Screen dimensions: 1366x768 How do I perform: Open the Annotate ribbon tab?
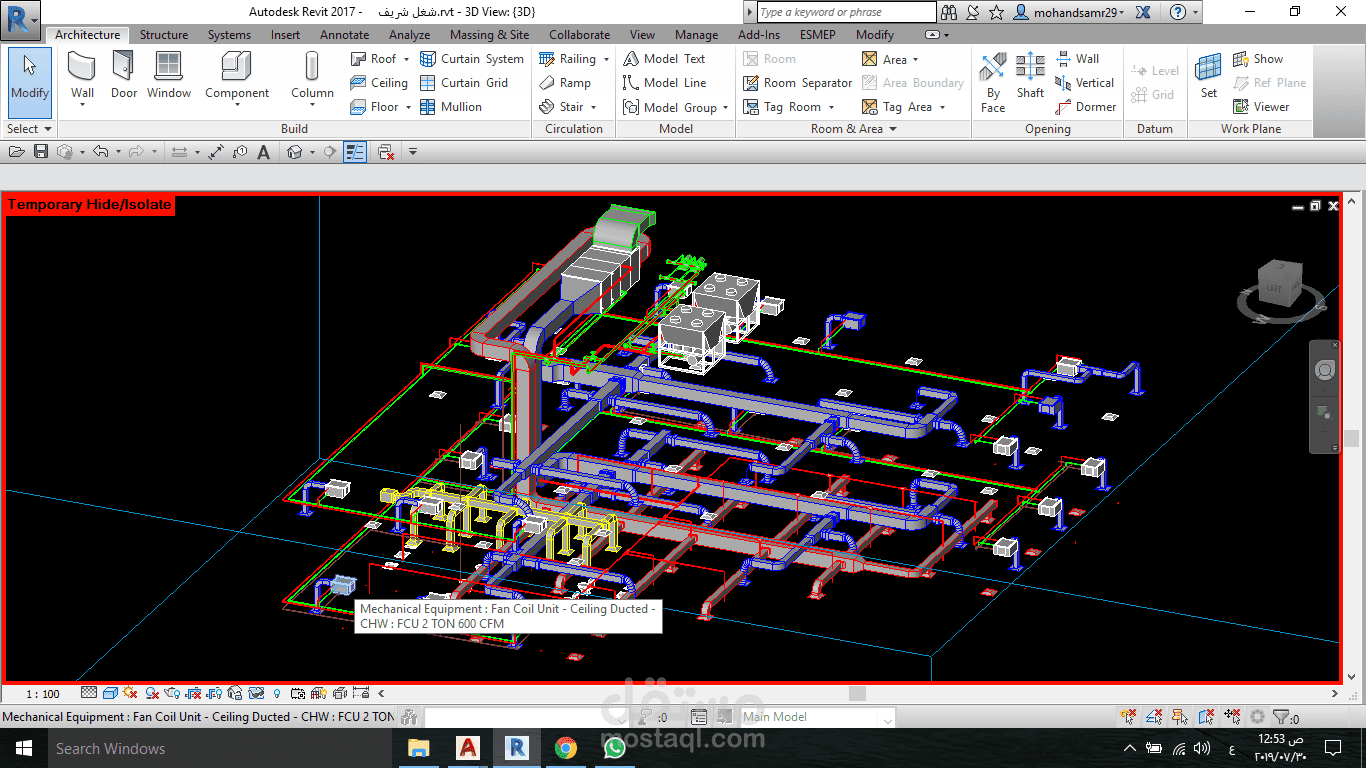[344, 35]
